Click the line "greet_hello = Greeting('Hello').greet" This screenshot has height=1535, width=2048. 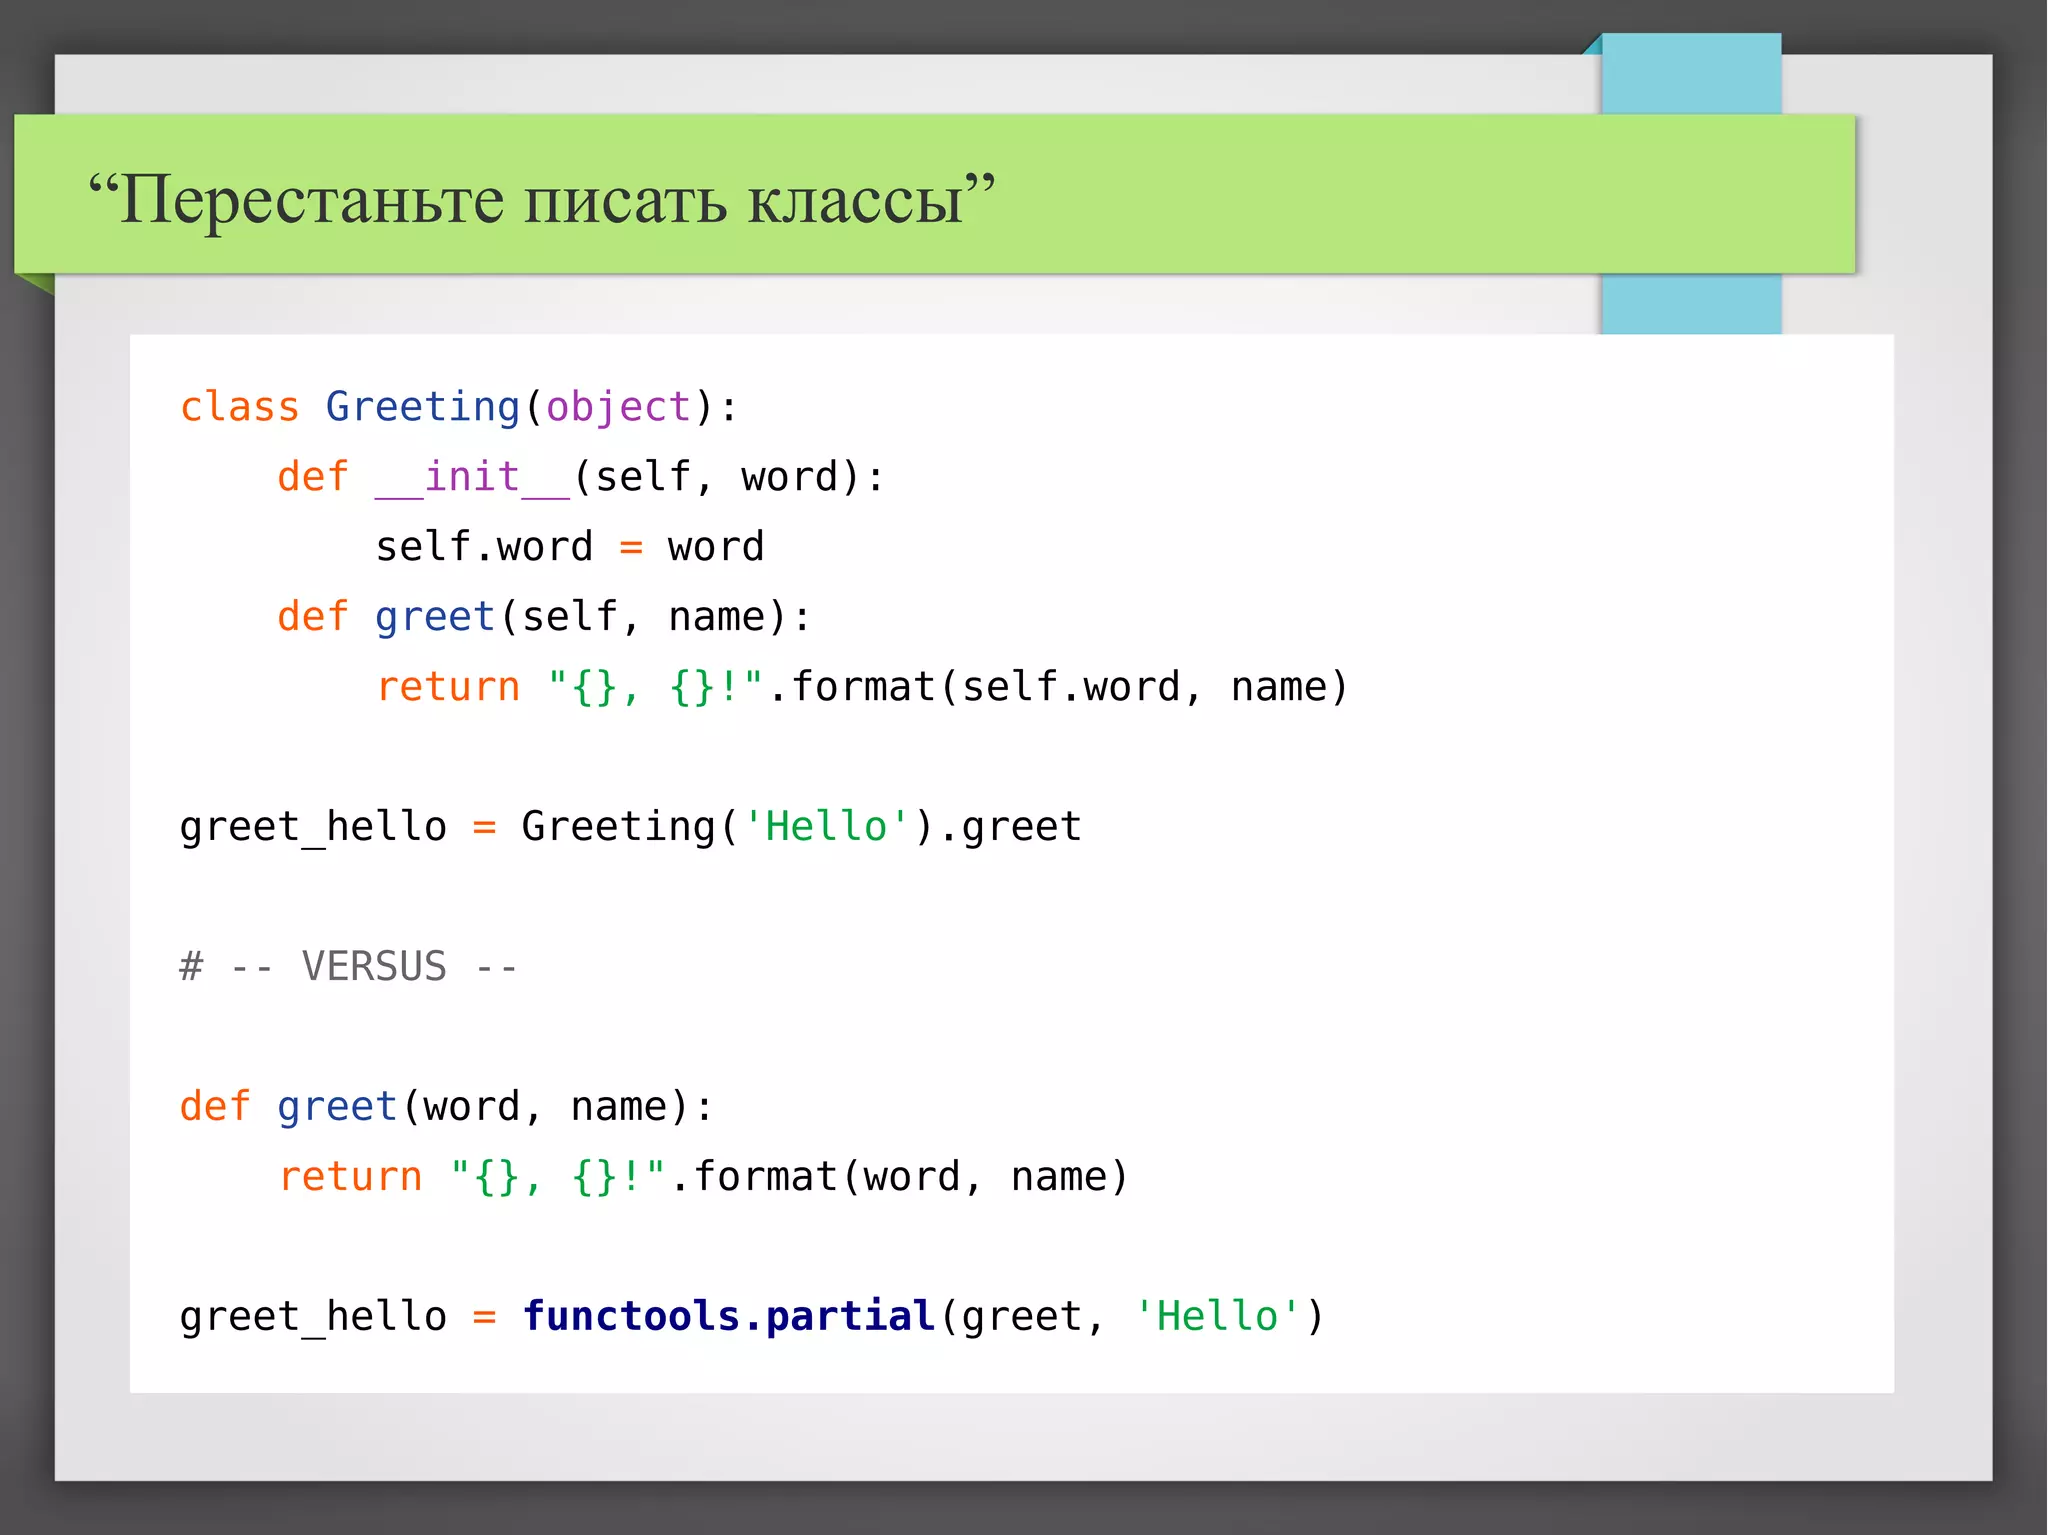[631, 827]
